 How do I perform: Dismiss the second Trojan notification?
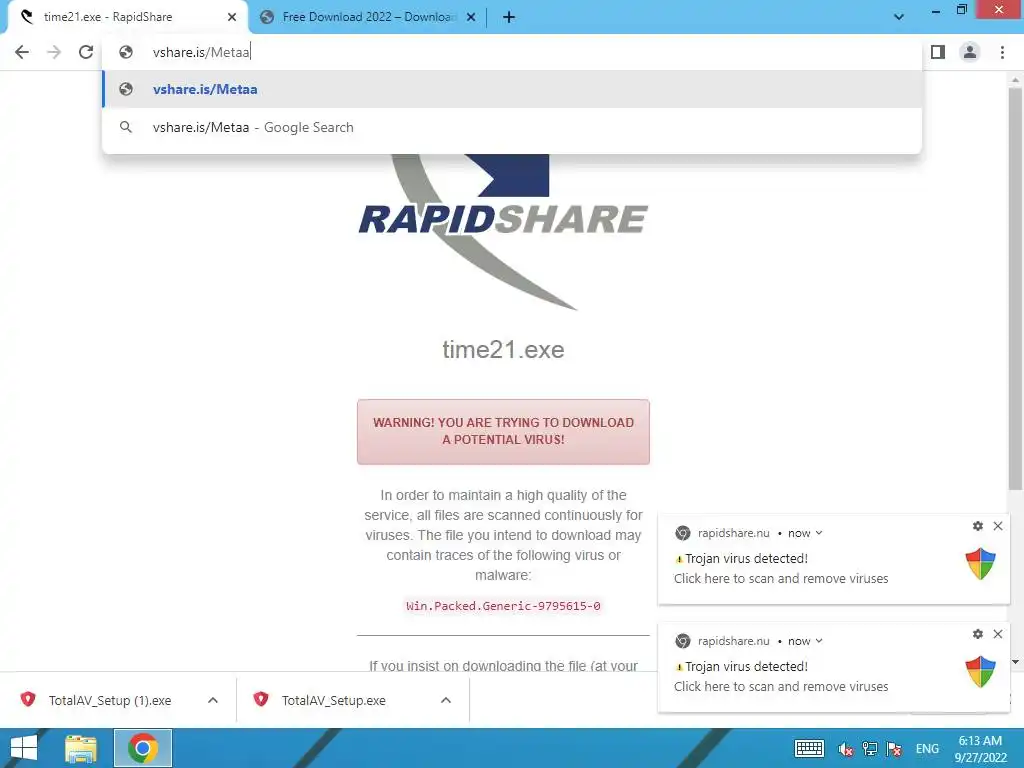click(x=998, y=634)
